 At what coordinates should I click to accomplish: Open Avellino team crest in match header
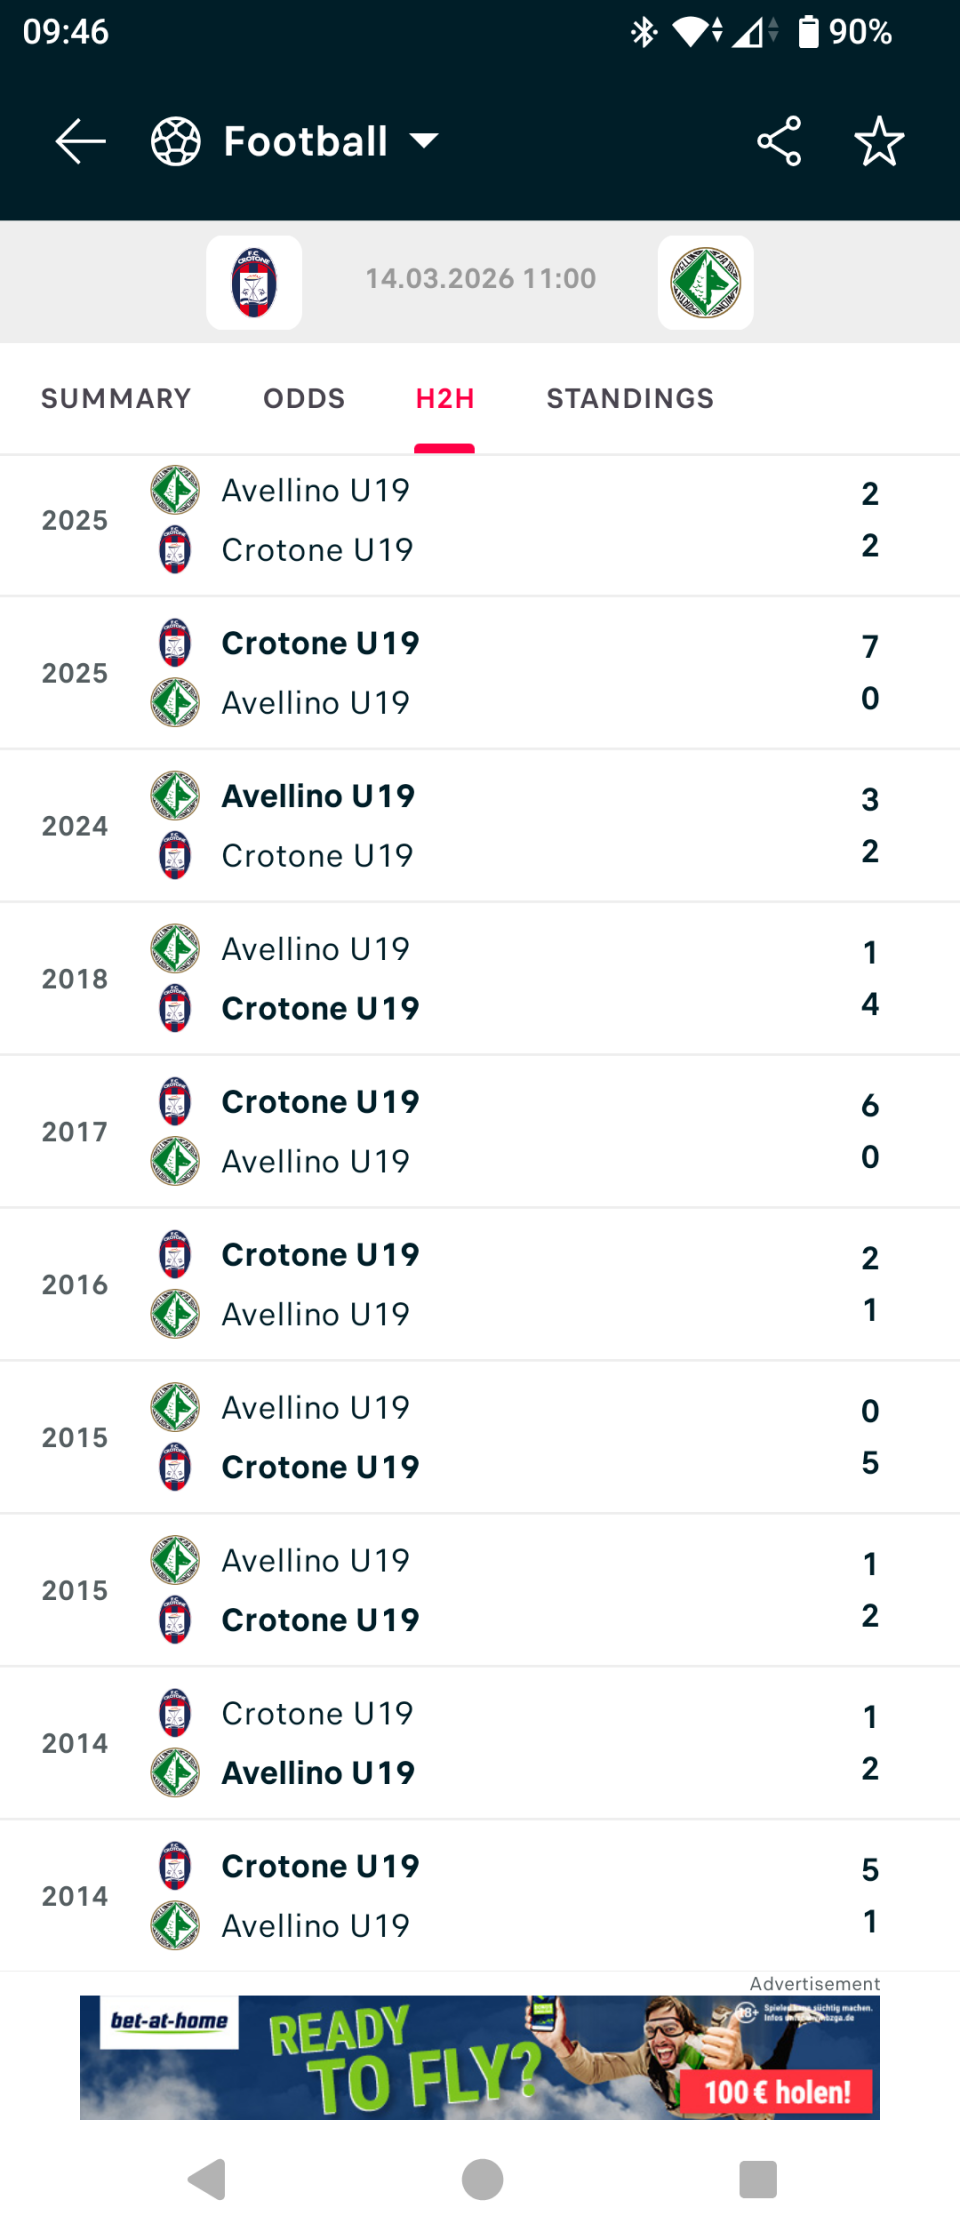tap(705, 282)
